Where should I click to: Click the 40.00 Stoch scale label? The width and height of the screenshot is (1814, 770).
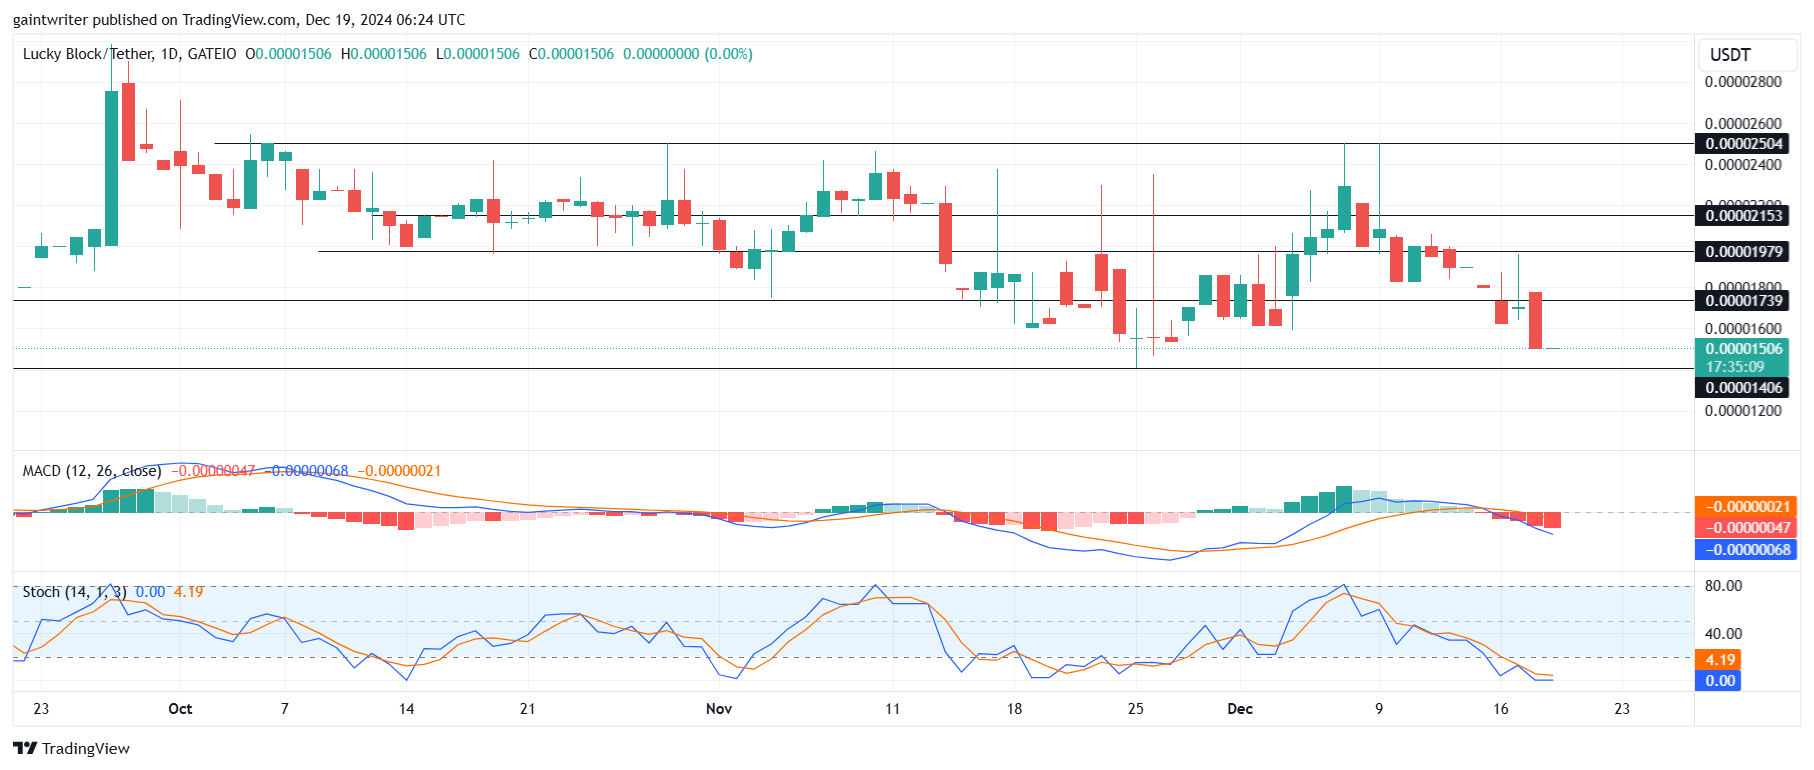click(x=1723, y=634)
